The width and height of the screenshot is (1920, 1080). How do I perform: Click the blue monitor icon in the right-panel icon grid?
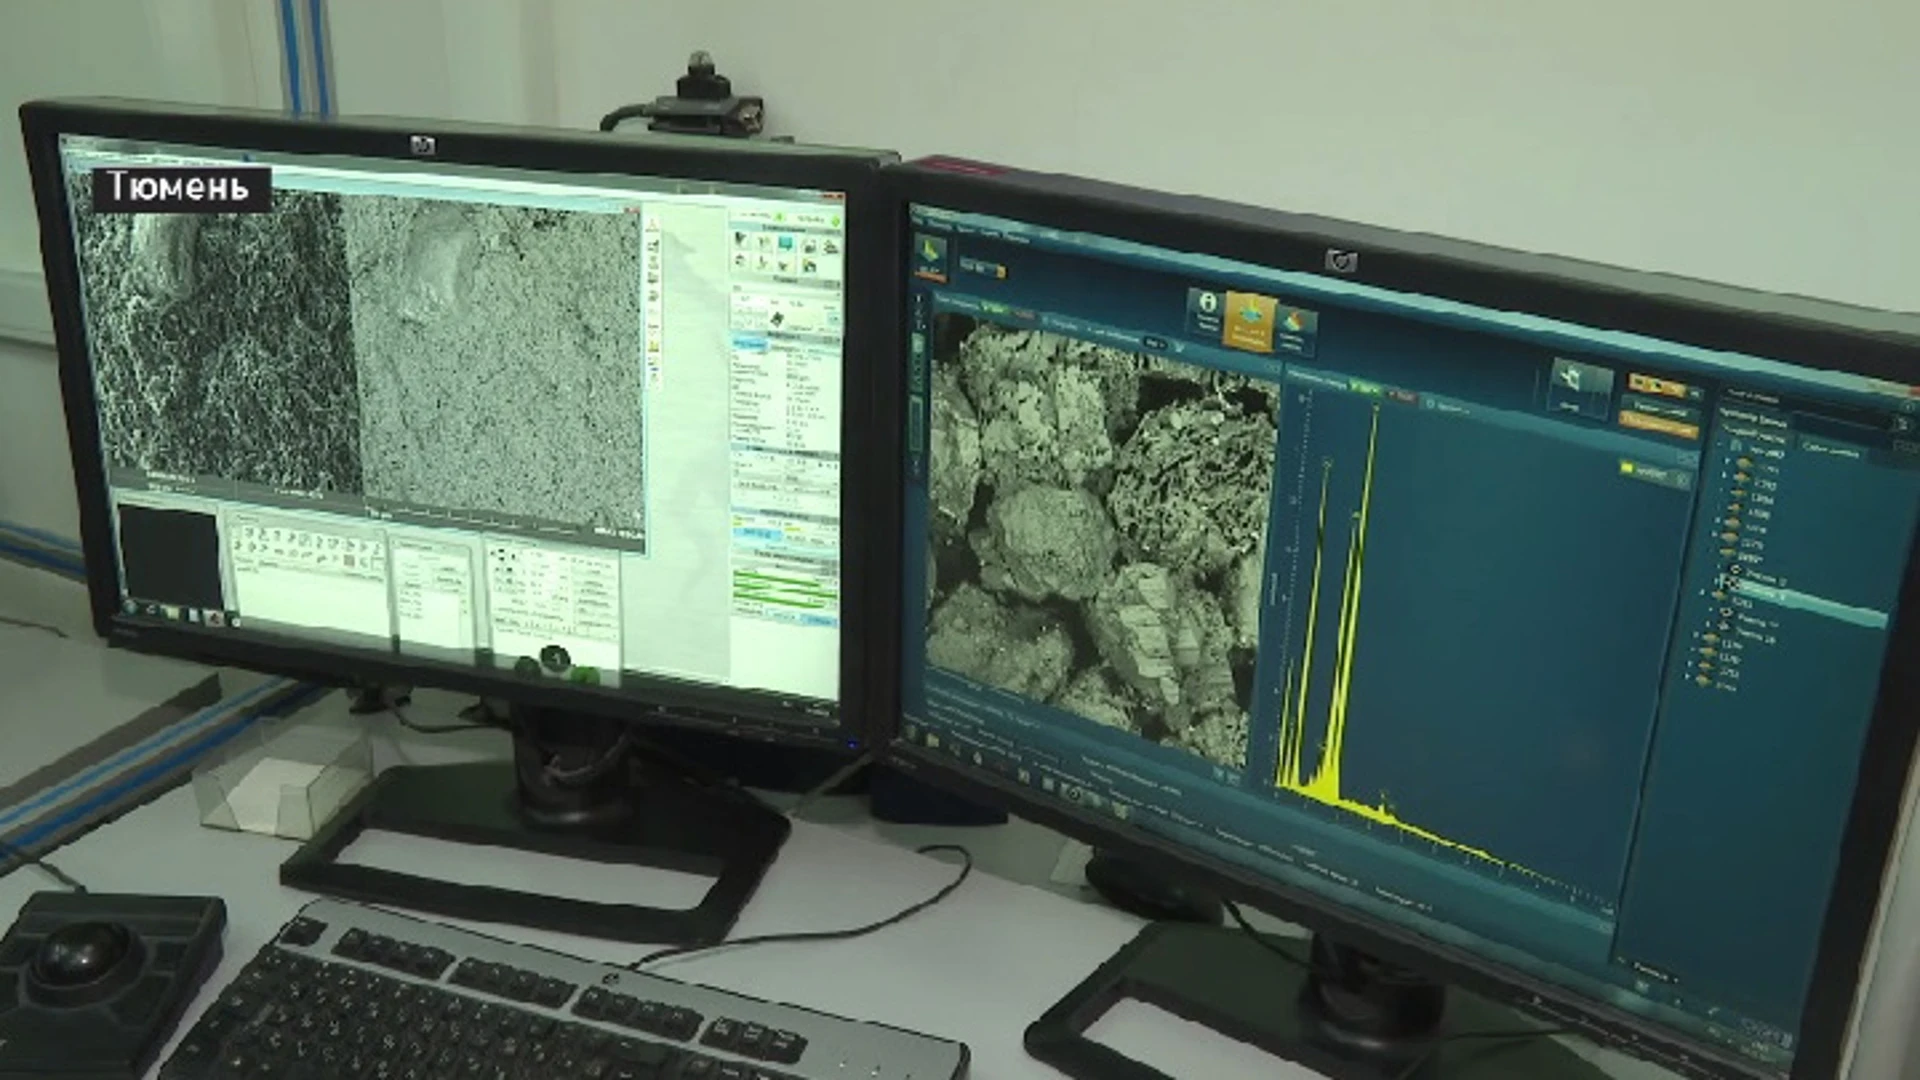click(786, 243)
